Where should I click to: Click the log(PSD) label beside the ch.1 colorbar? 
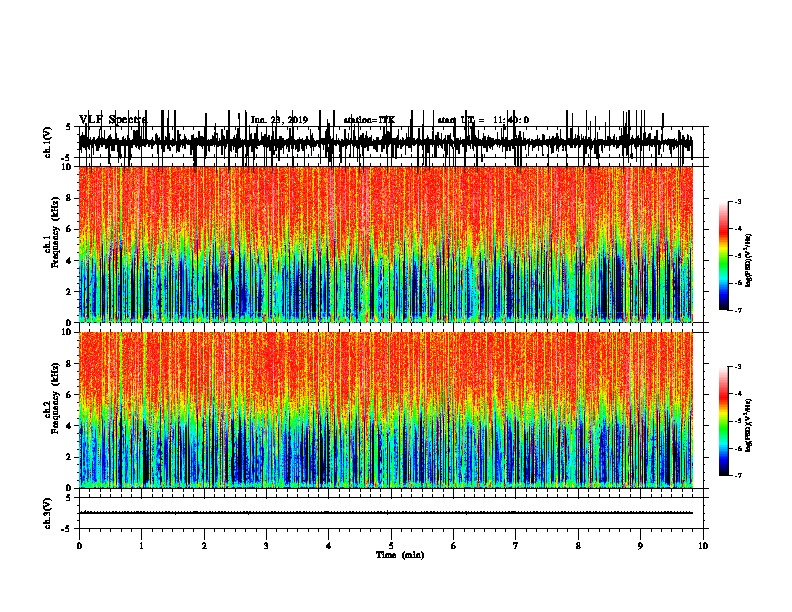click(748, 260)
